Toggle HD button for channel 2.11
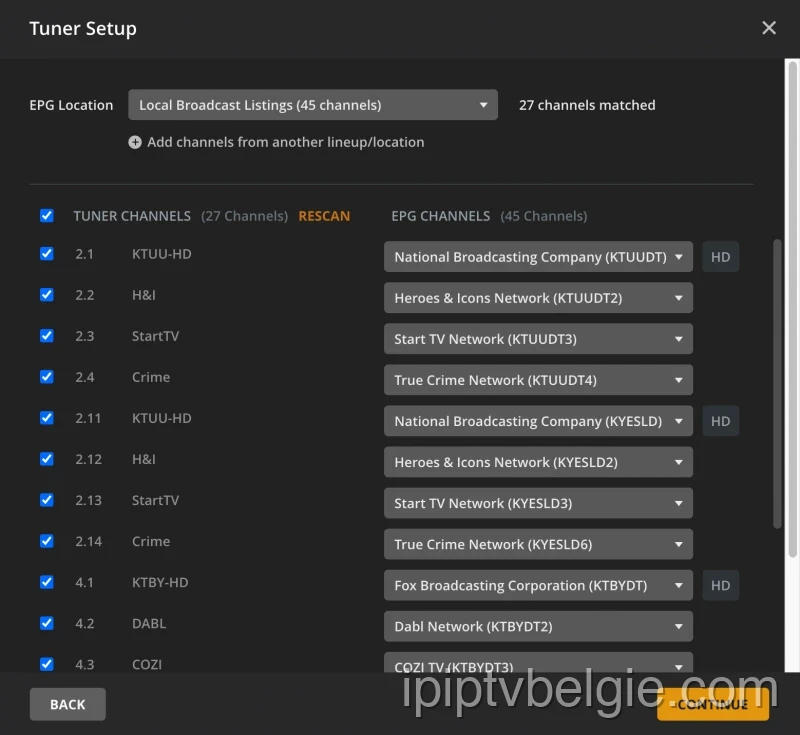The image size is (800, 735). (720, 421)
